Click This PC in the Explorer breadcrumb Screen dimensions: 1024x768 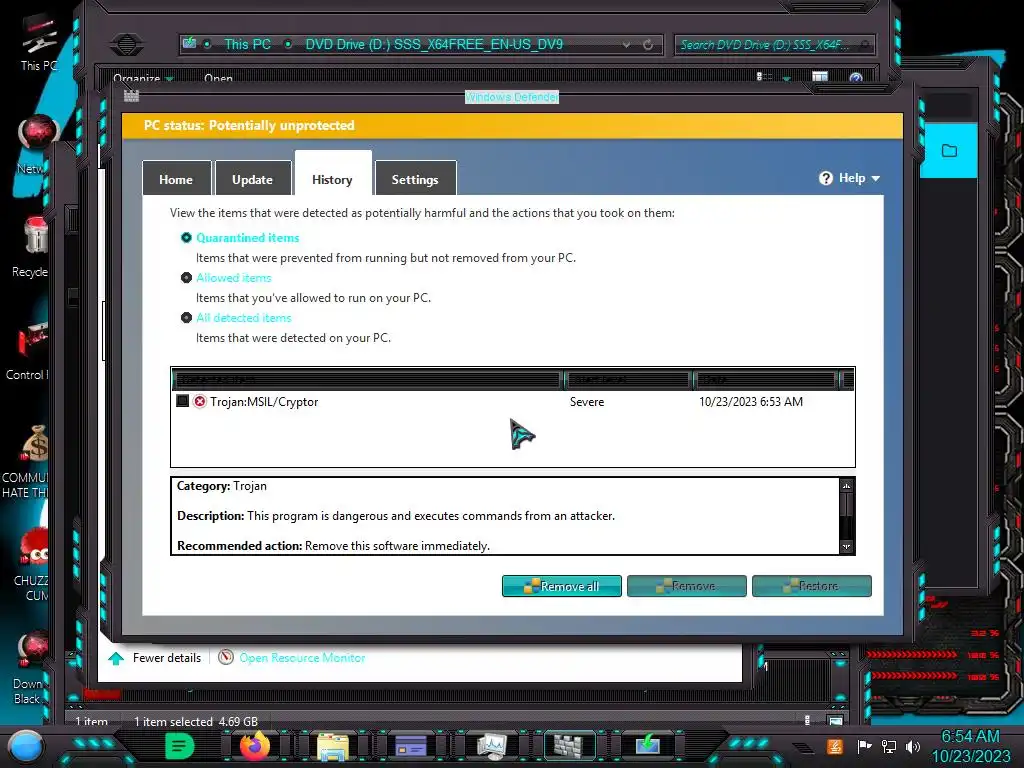coord(248,44)
